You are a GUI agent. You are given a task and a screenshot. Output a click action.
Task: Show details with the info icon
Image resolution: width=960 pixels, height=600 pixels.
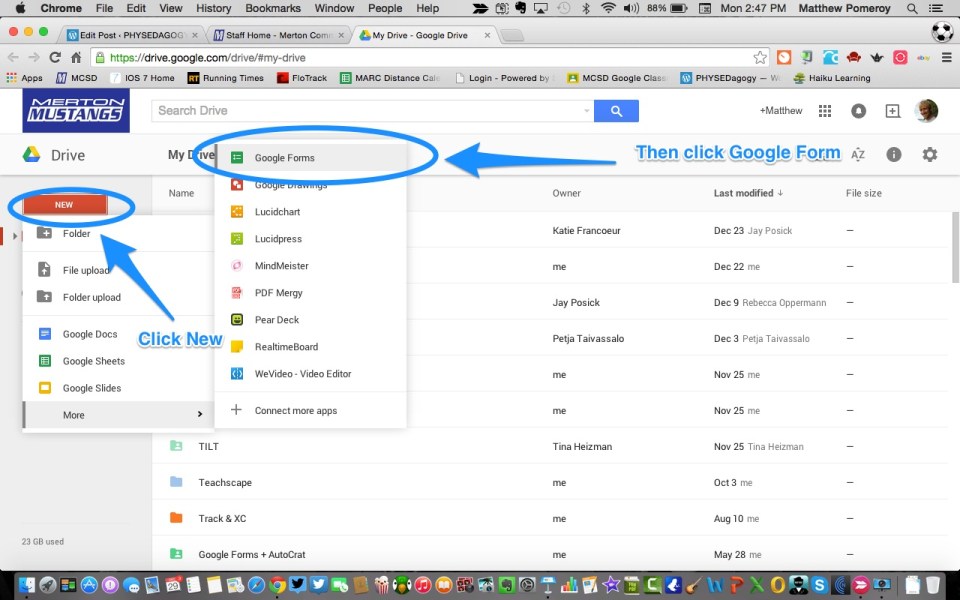coord(894,155)
